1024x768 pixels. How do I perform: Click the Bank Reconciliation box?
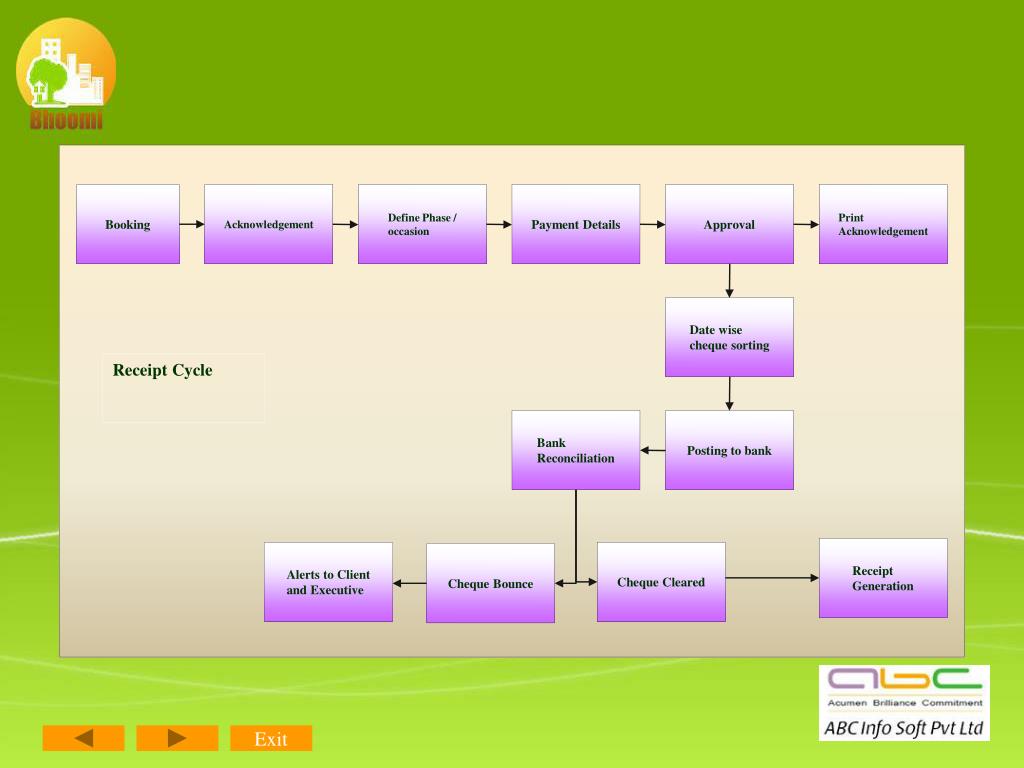pyautogui.click(x=576, y=450)
